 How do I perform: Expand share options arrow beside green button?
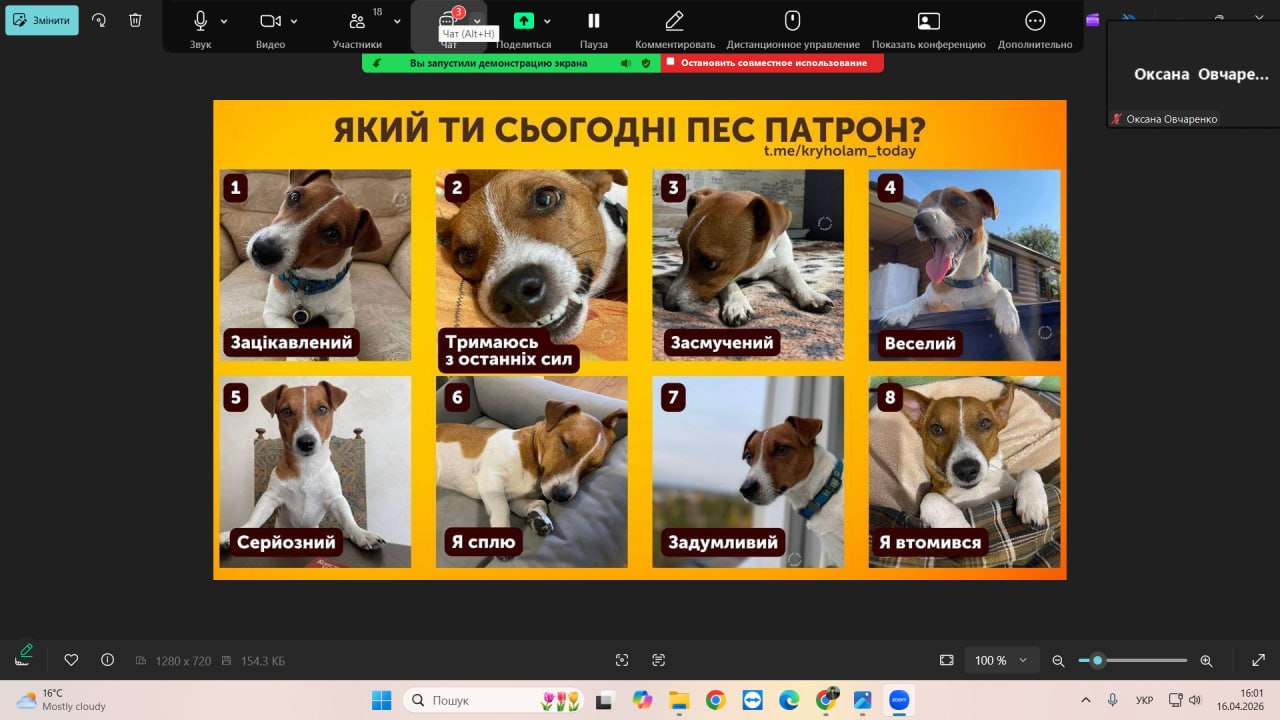[547, 21]
